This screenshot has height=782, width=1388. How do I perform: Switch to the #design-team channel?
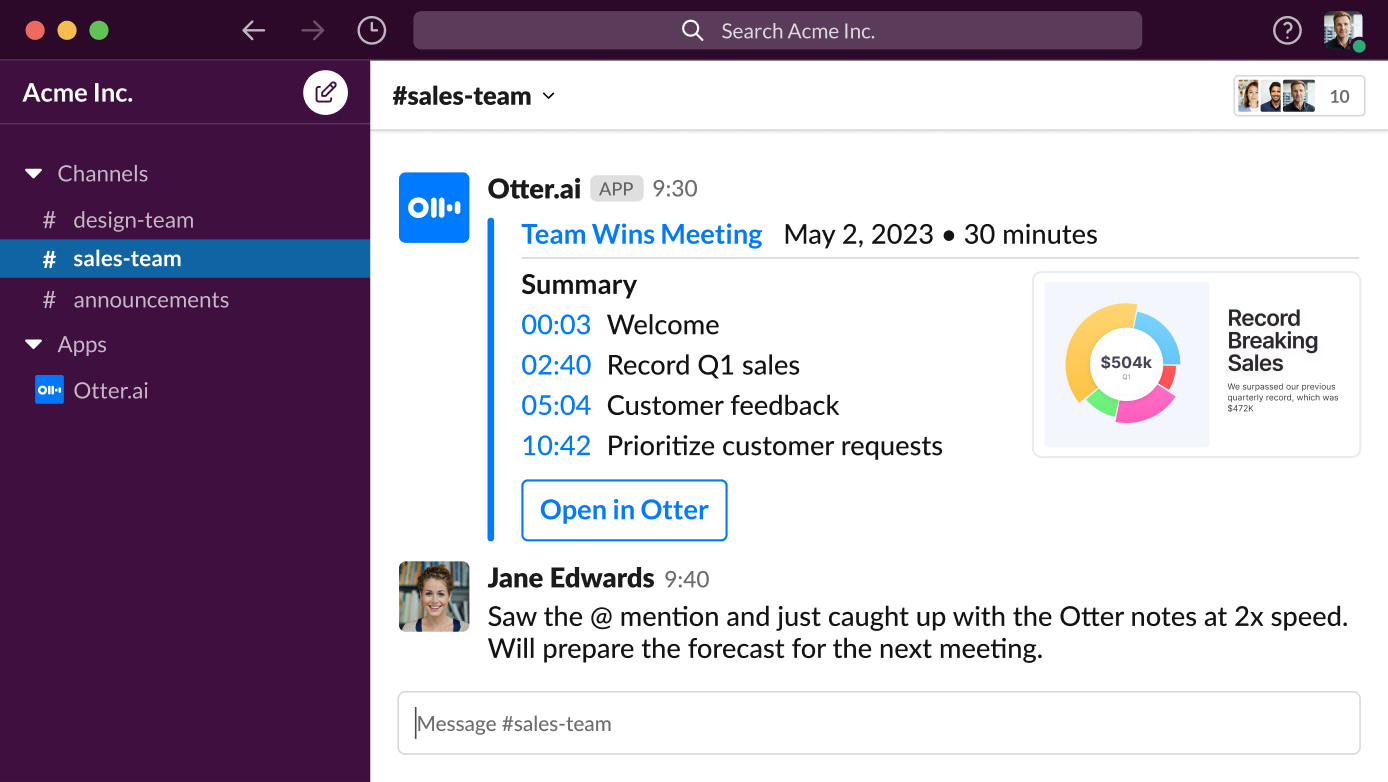[x=134, y=219]
